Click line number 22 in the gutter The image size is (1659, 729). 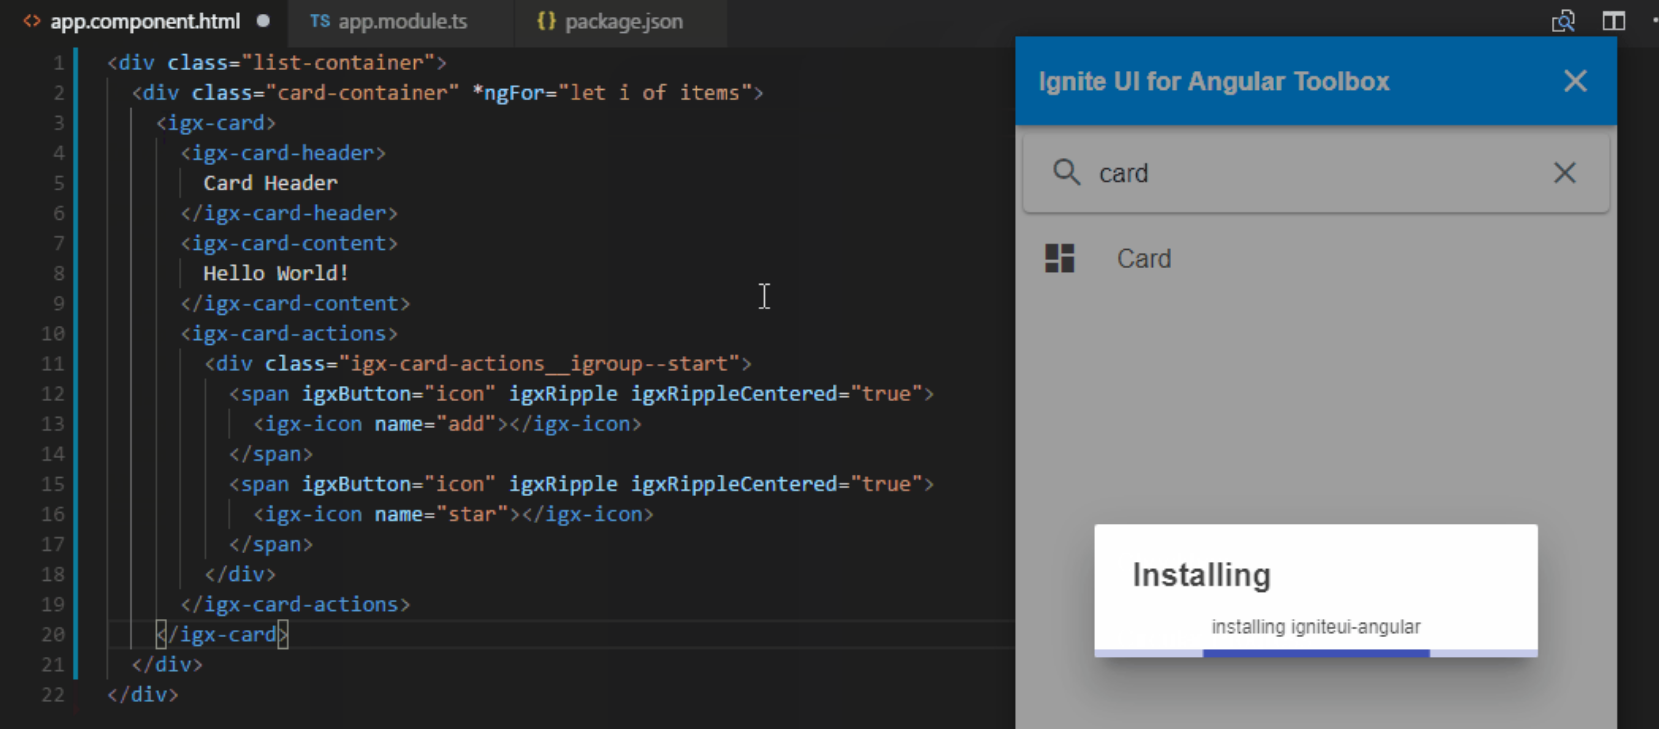[53, 695]
